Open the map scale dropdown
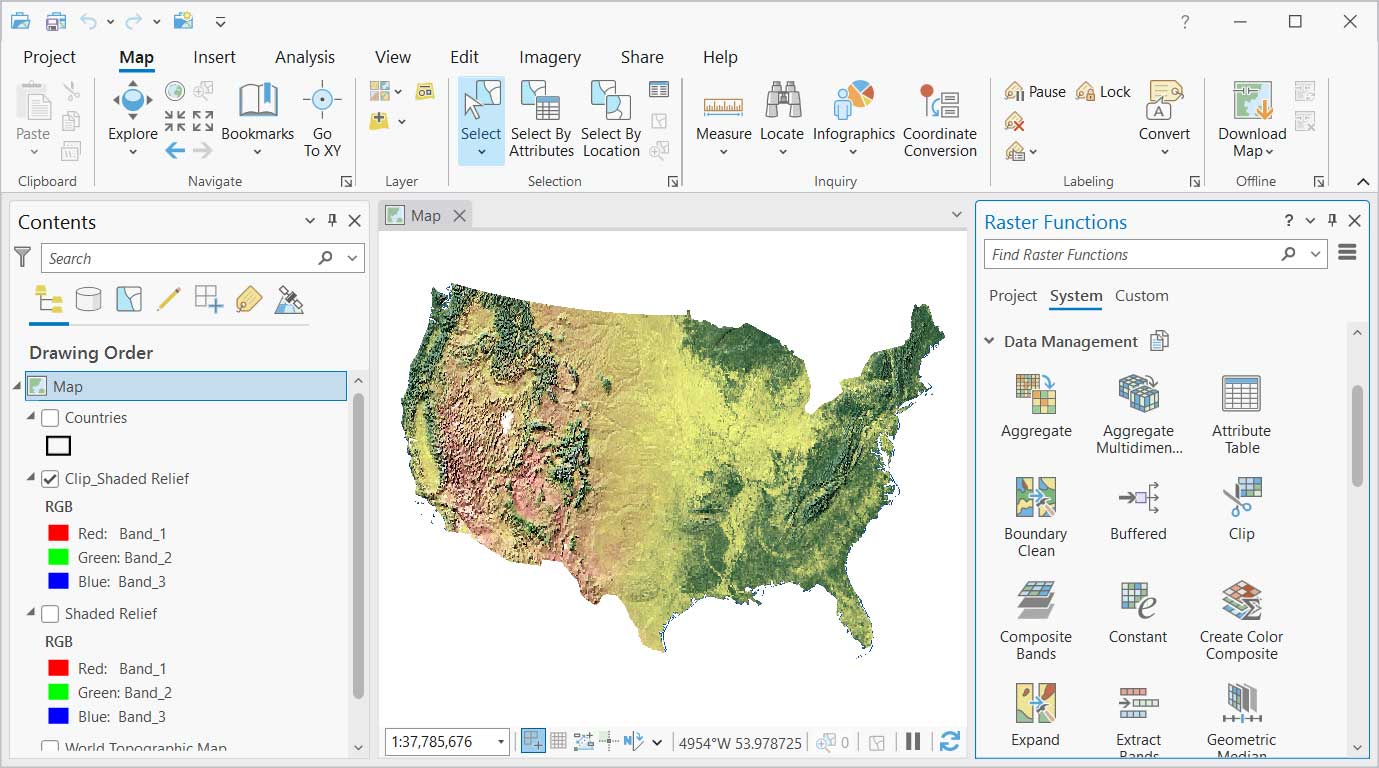This screenshot has height=768, width=1379. (x=501, y=742)
